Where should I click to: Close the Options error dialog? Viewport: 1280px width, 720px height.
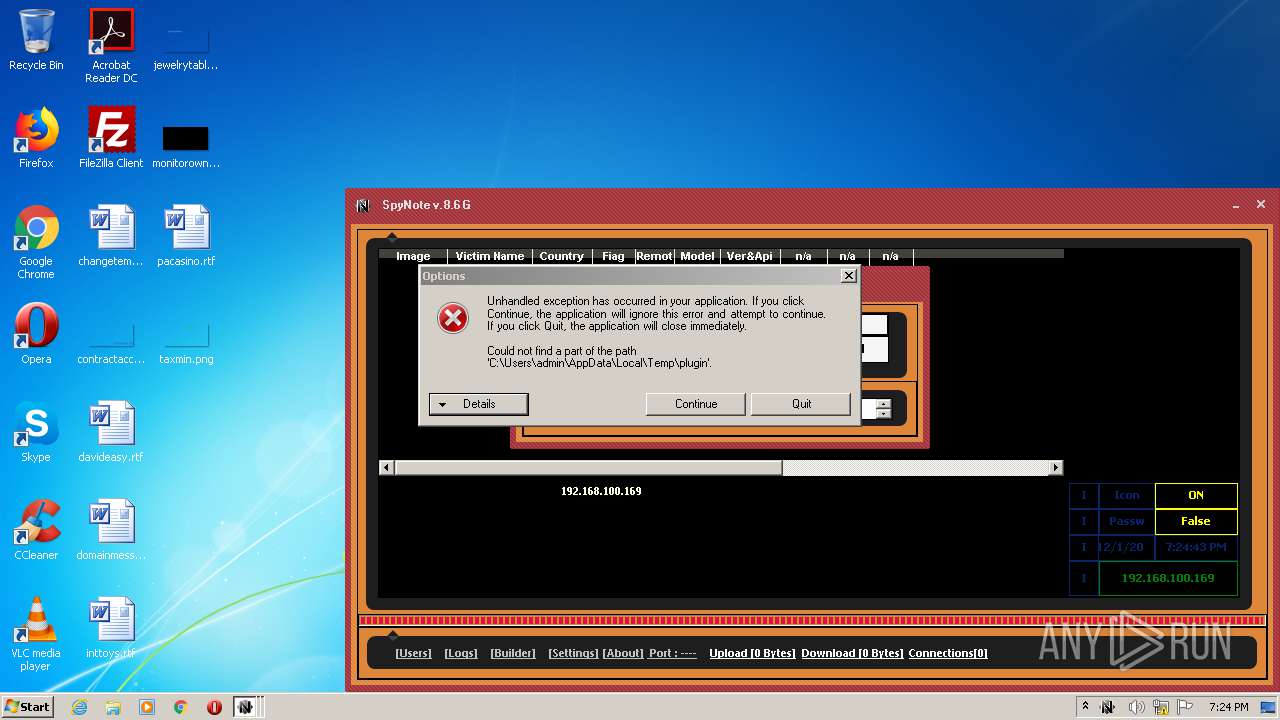pyautogui.click(x=848, y=276)
